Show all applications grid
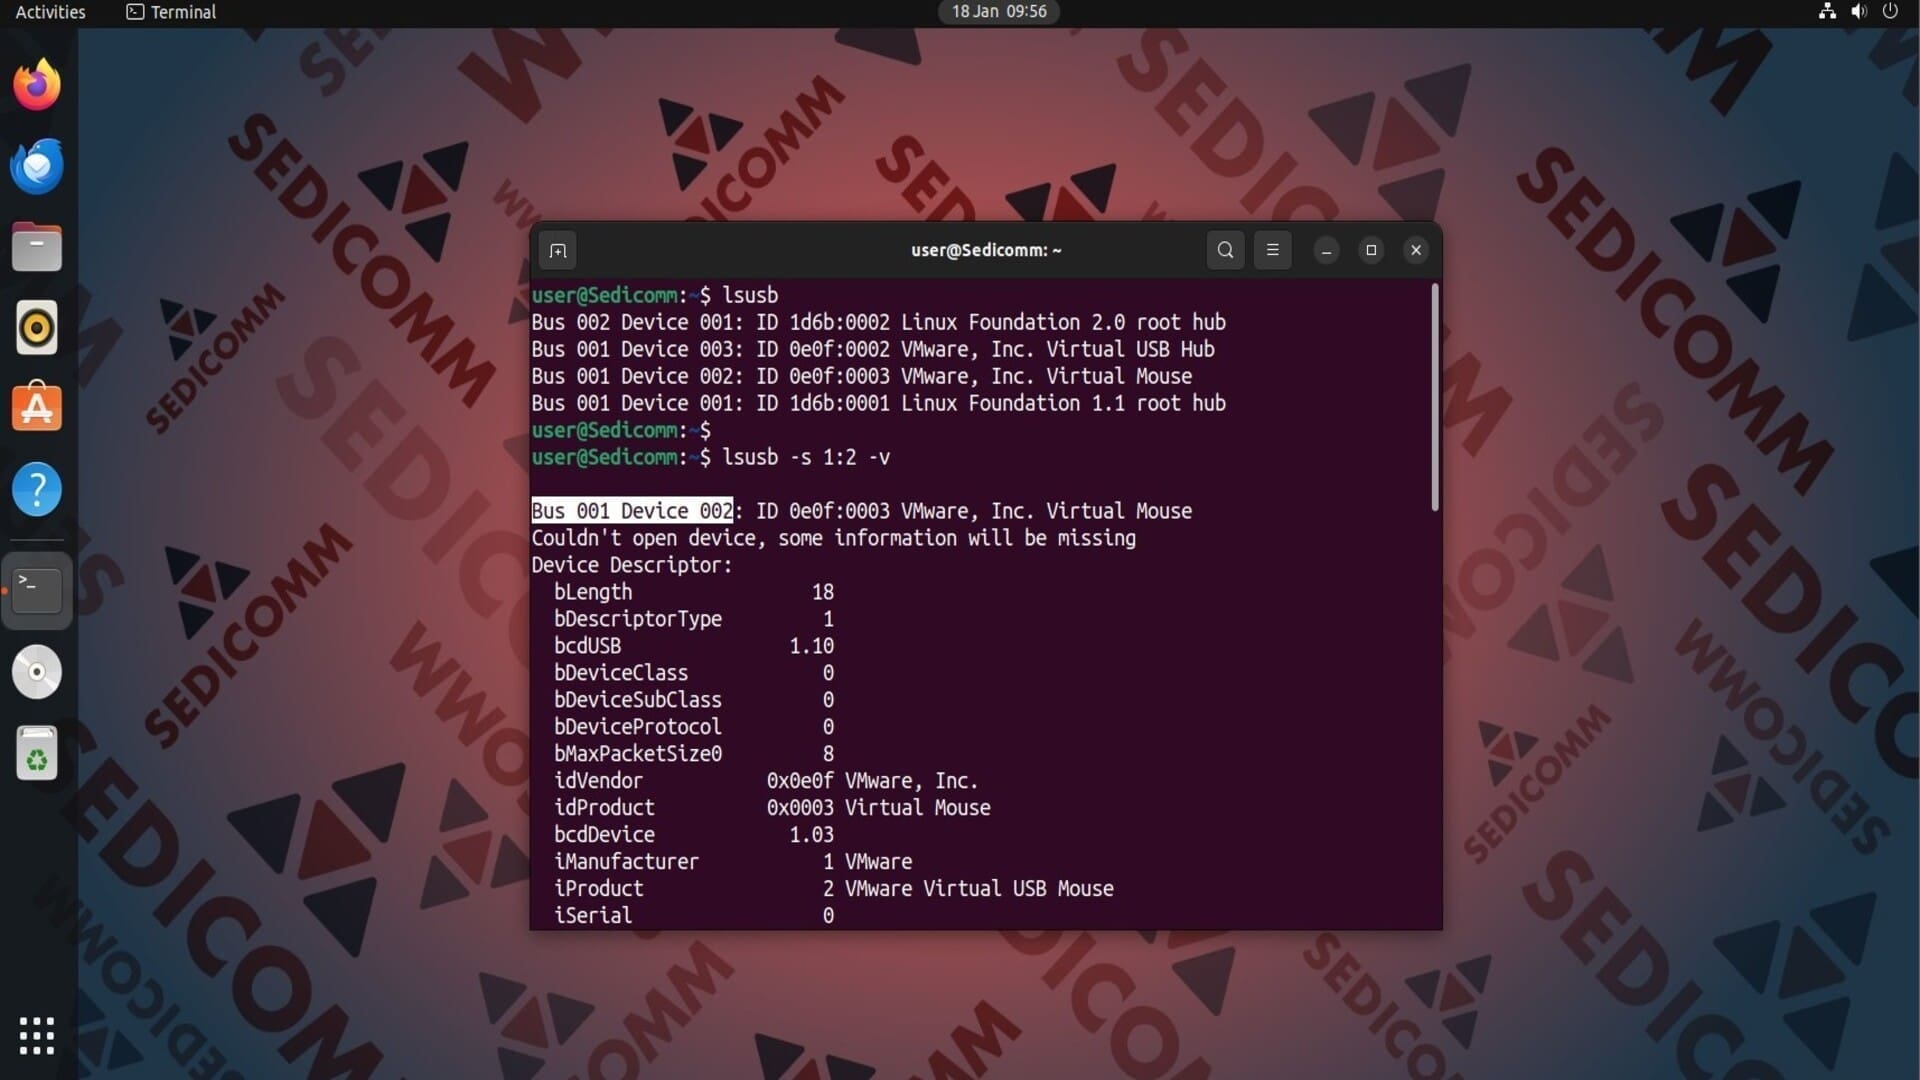Image resolution: width=1920 pixels, height=1080 pixels. click(x=37, y=1036)
